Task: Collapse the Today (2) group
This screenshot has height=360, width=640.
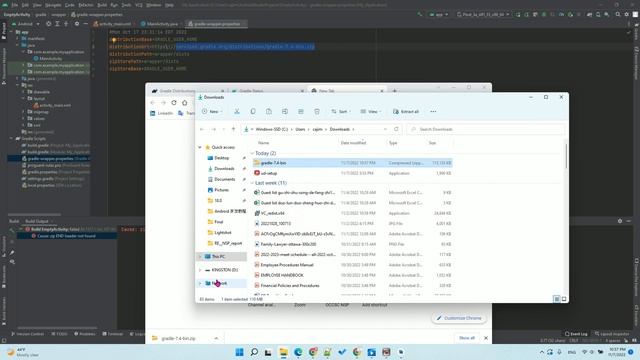Action: tap(252, 153)
